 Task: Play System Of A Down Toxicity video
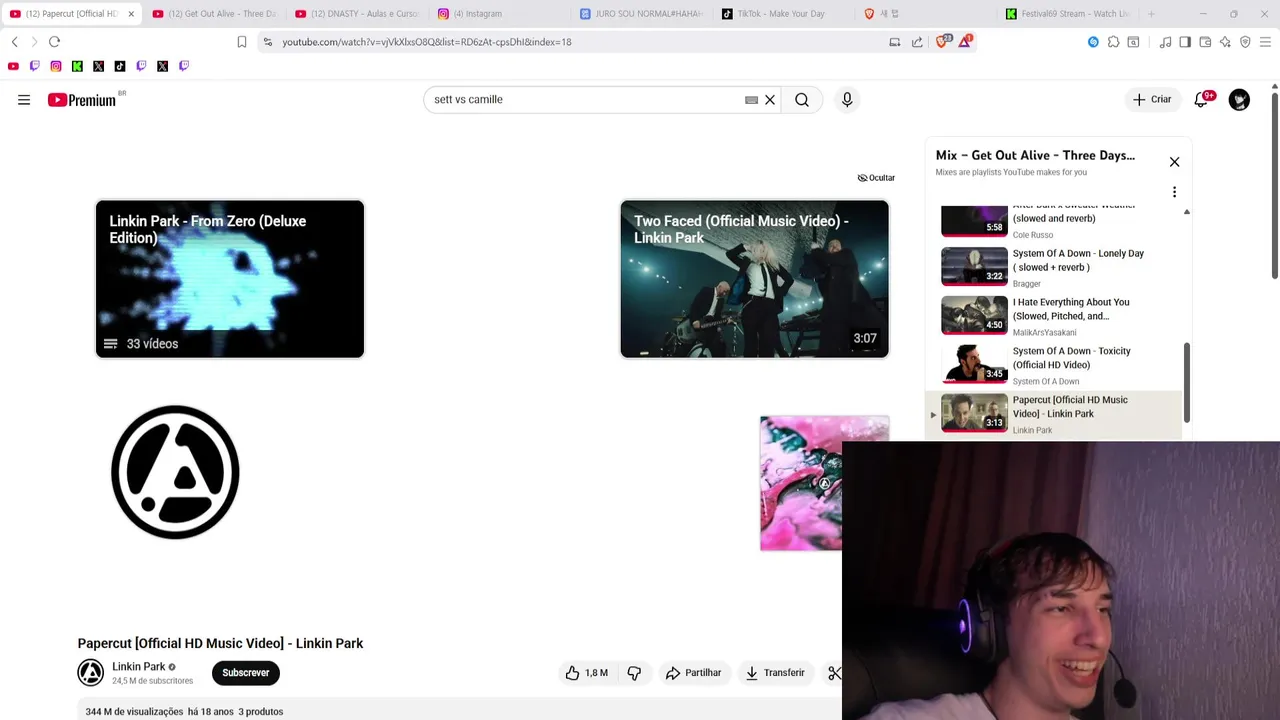1060,365
